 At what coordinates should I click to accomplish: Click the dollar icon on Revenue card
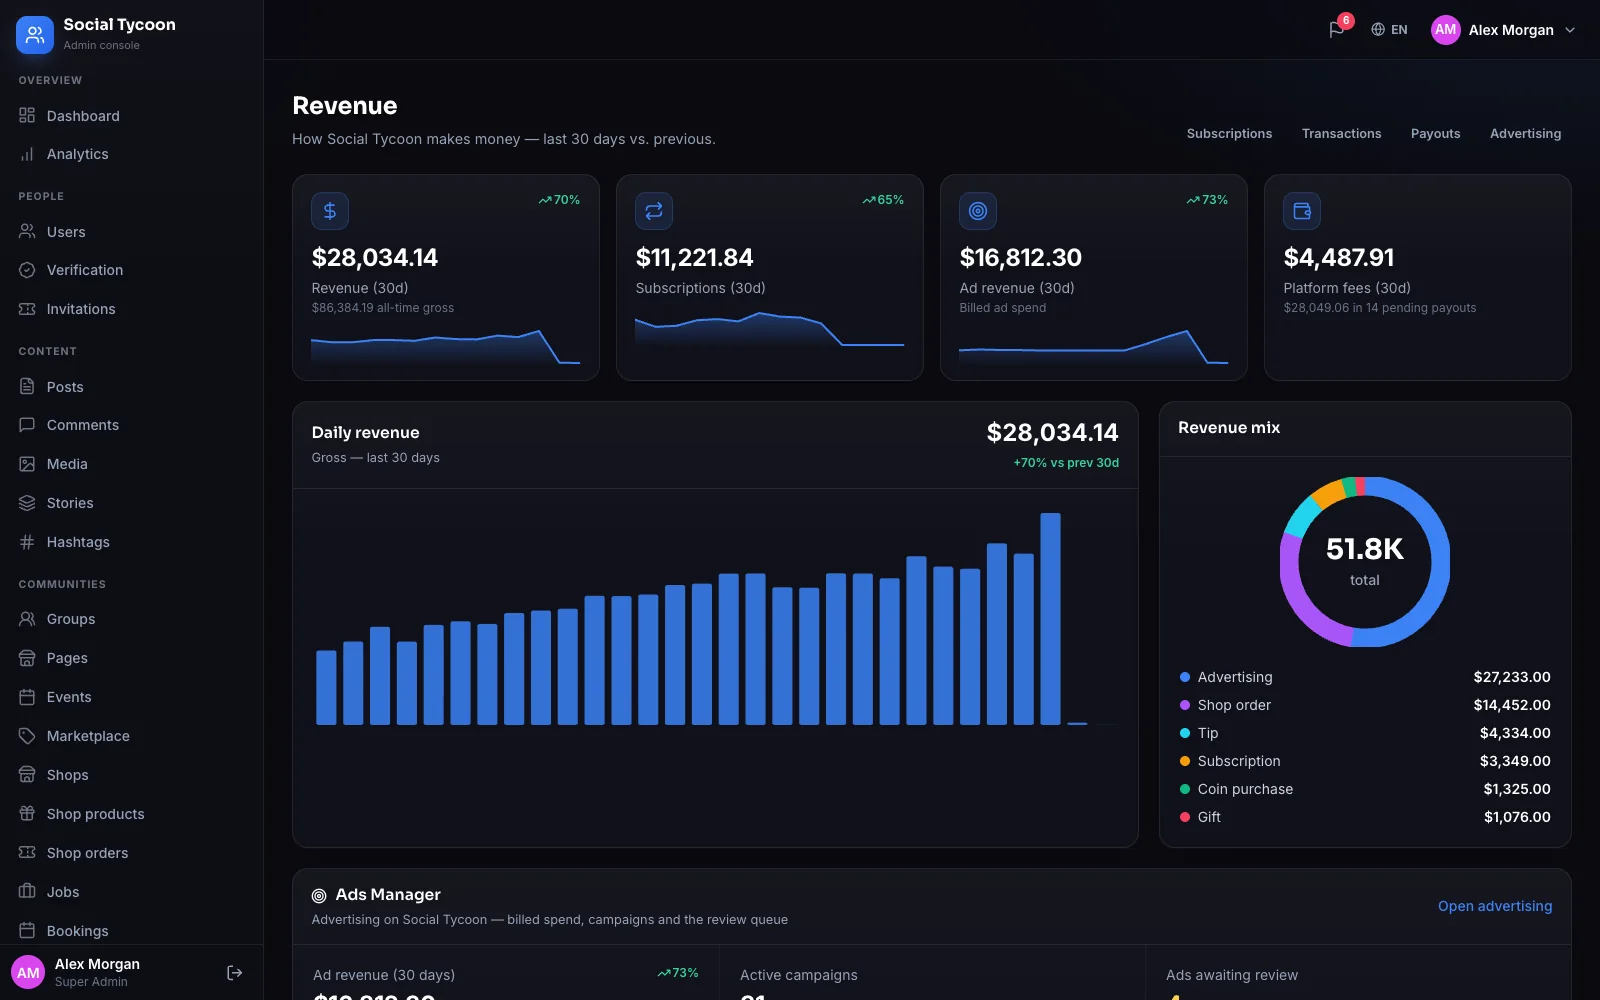(330, 211)
